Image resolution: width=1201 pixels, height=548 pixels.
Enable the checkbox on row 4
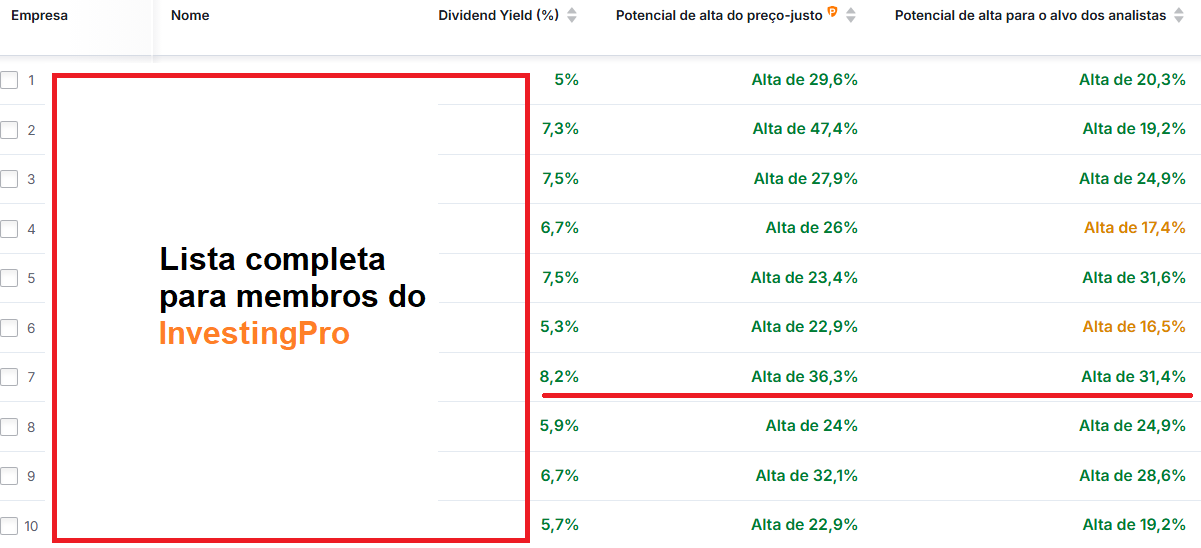[10, 229]
